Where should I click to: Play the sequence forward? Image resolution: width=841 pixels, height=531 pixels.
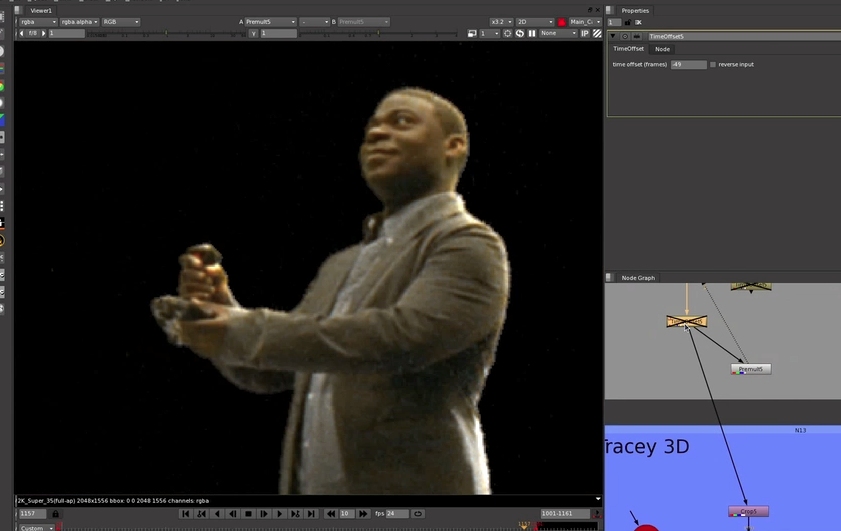tap(279, 514)
